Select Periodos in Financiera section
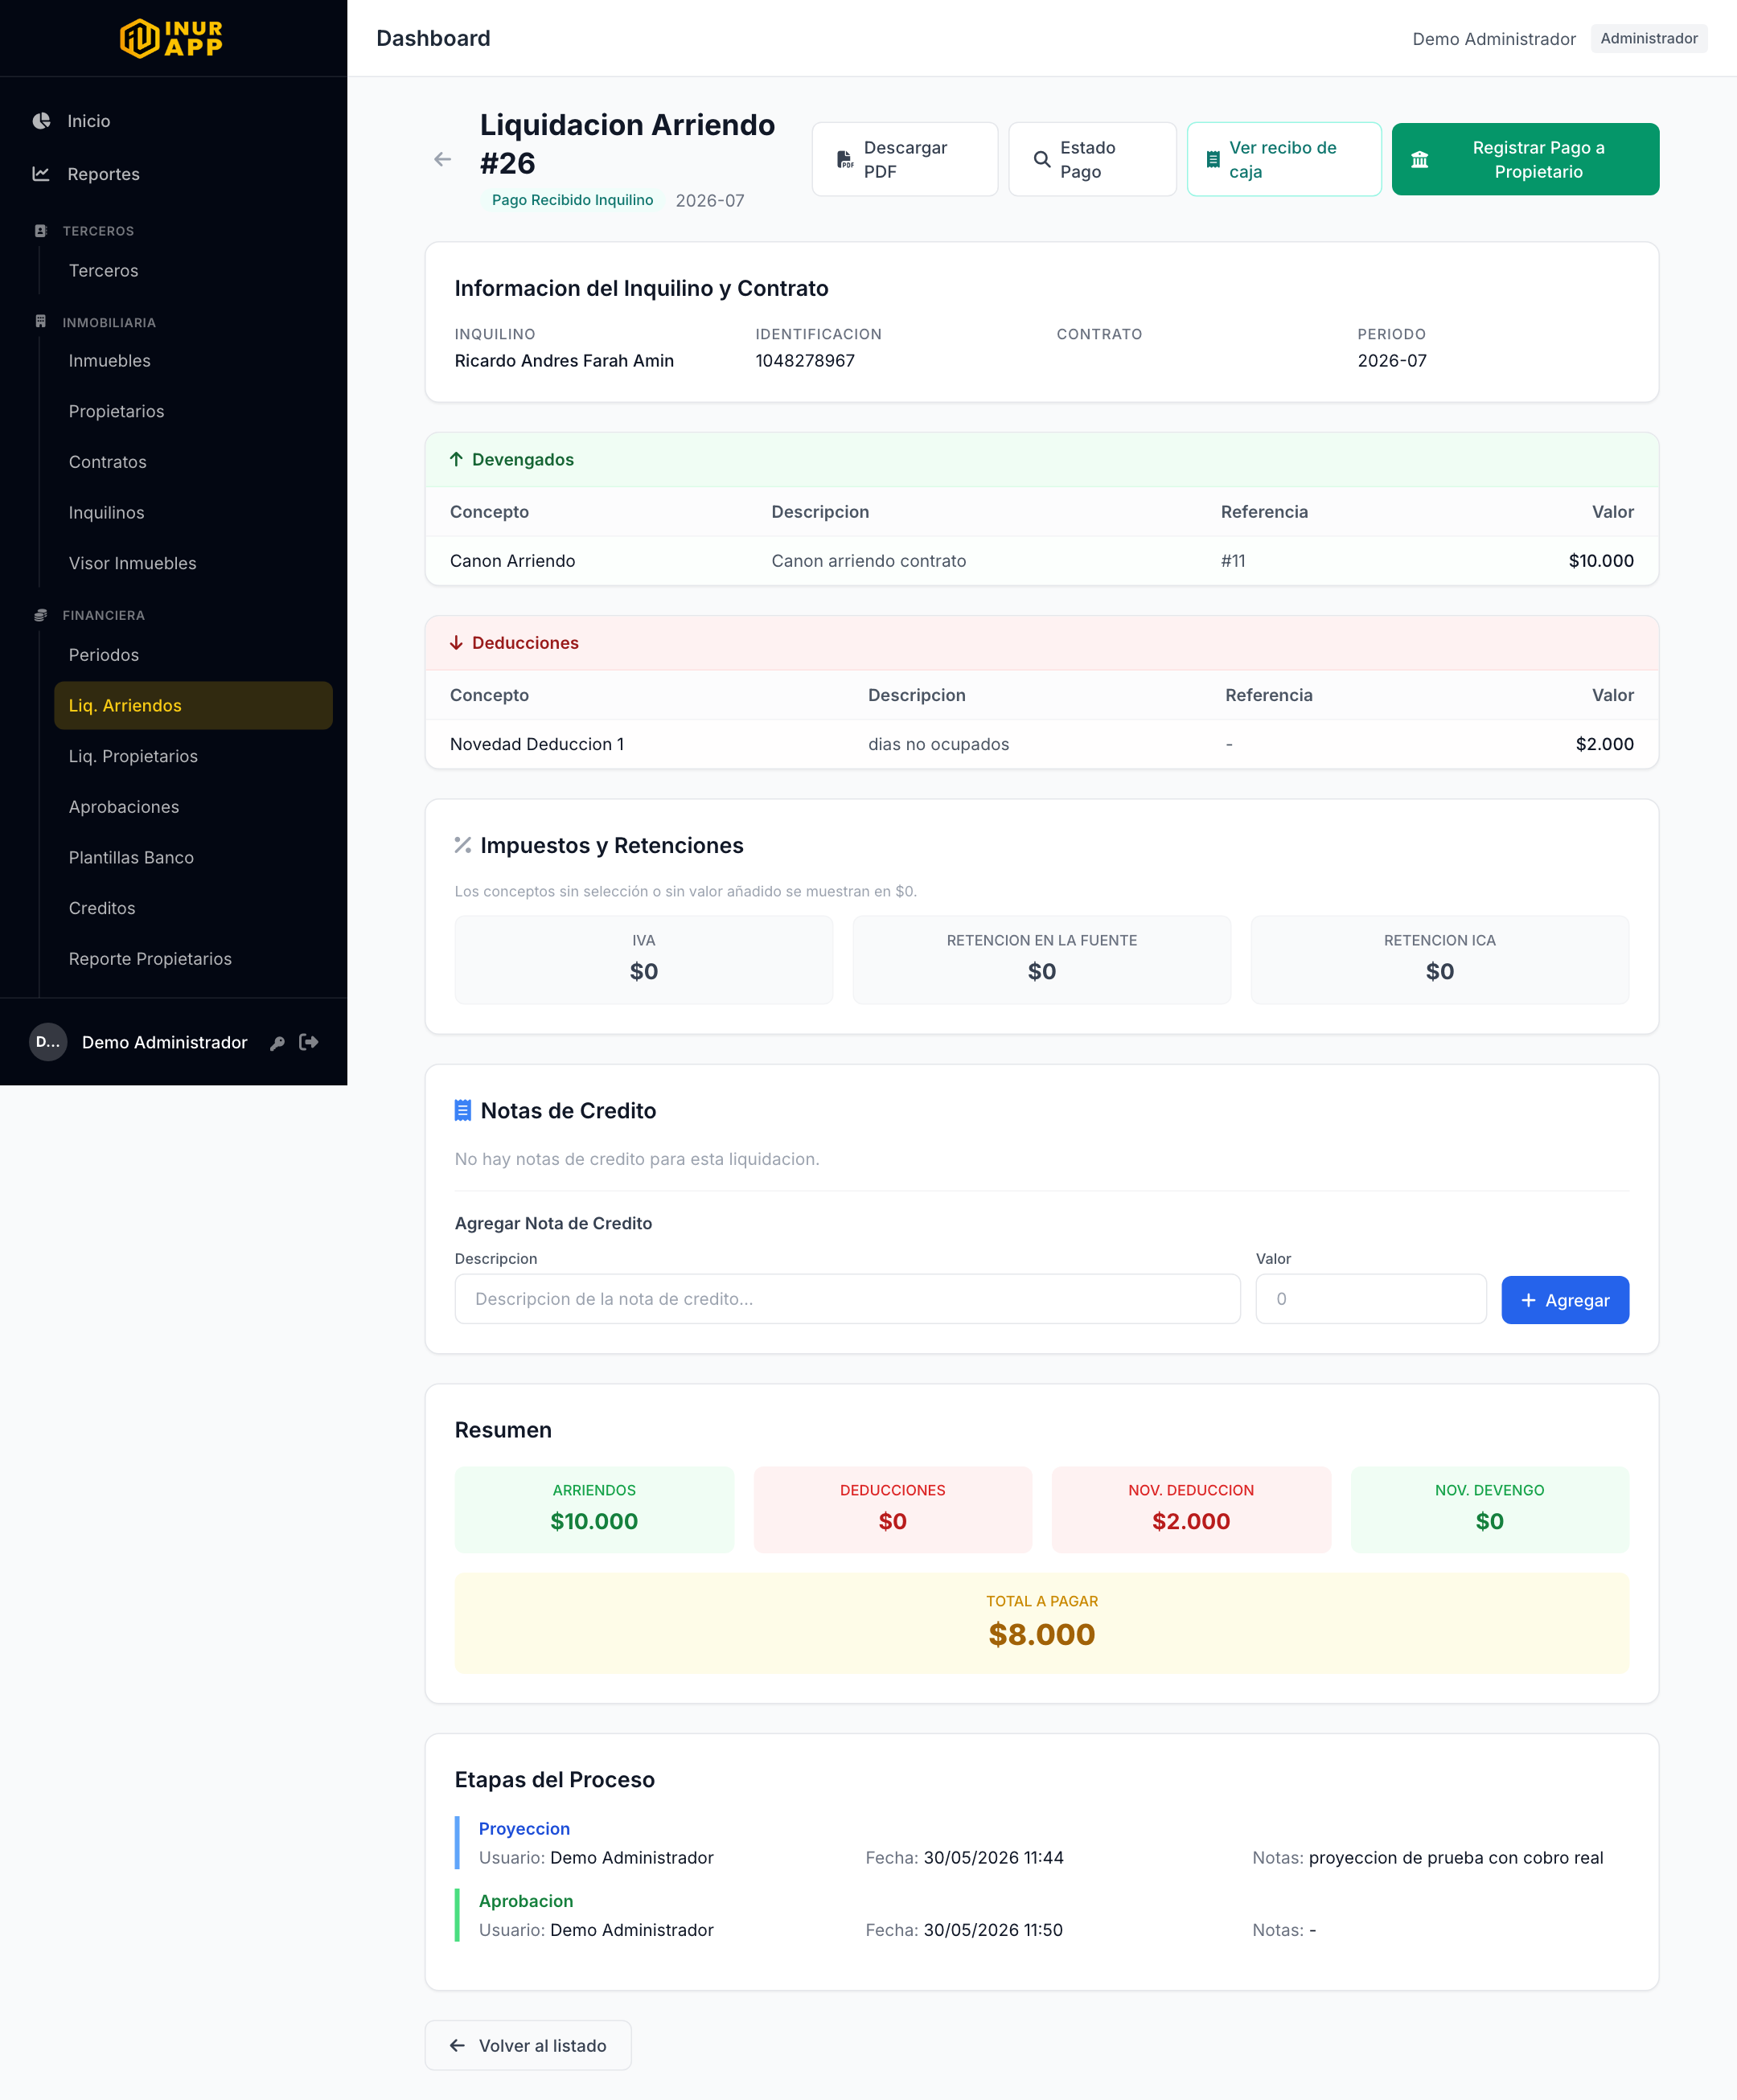The width and height of the screenshot is (1737, 2100). point(193,655)
